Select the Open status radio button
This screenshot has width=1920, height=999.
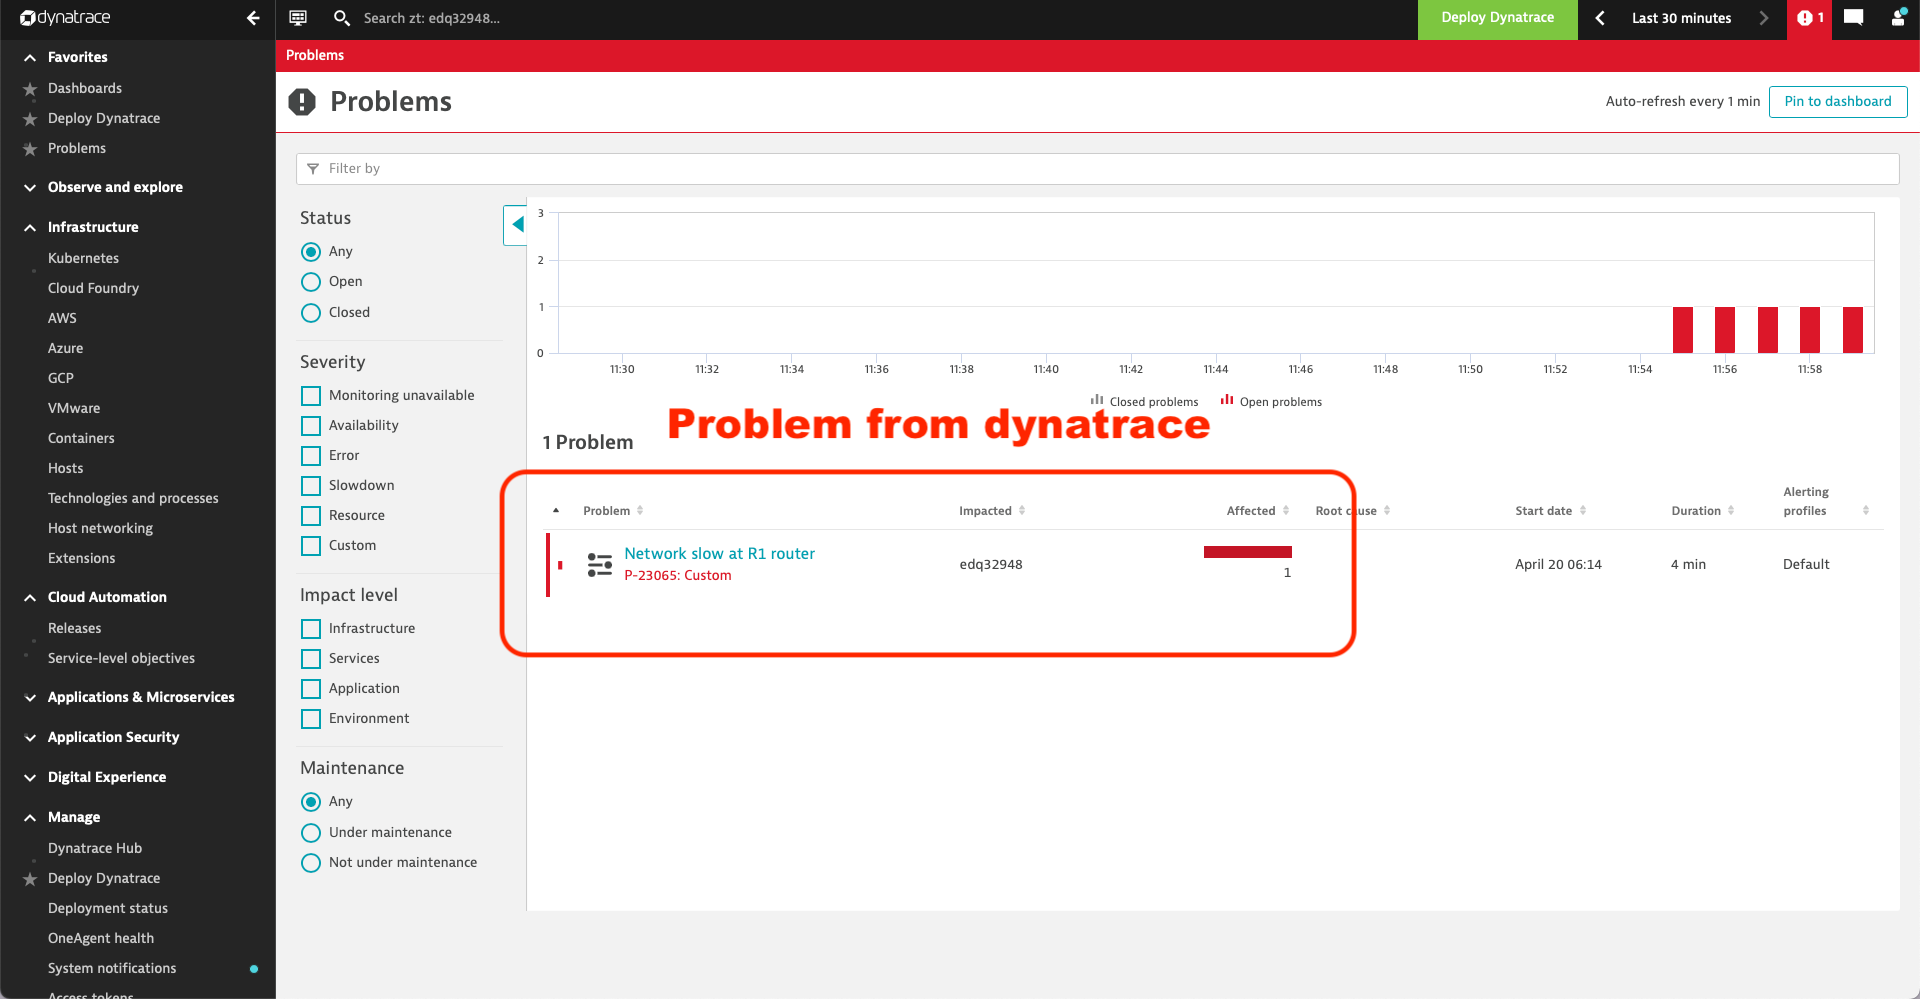pos(311,282)
